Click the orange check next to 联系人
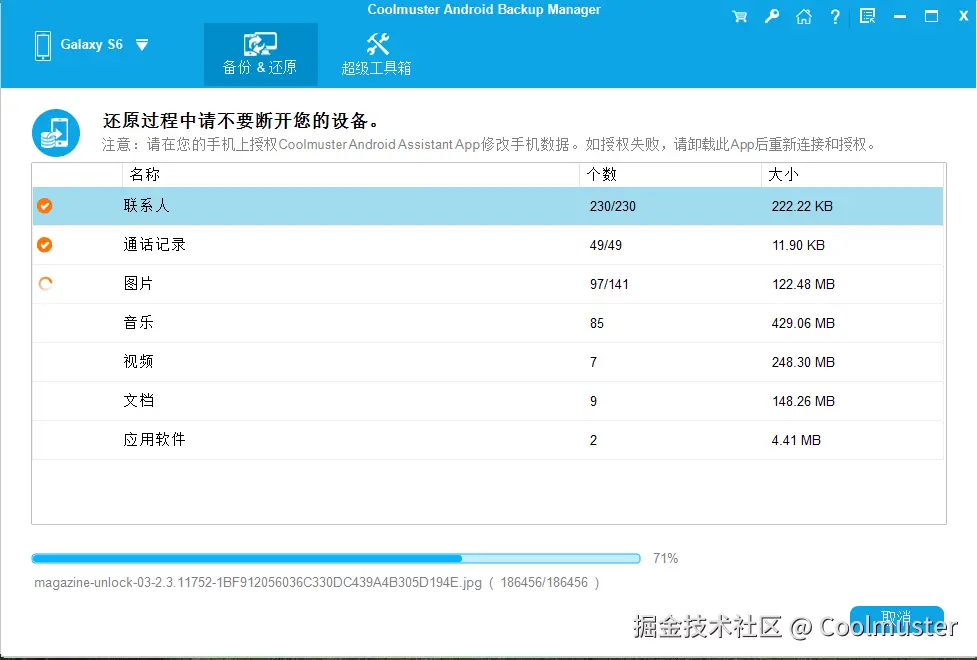Screen dimensions: 977x660 coord(44,206)
